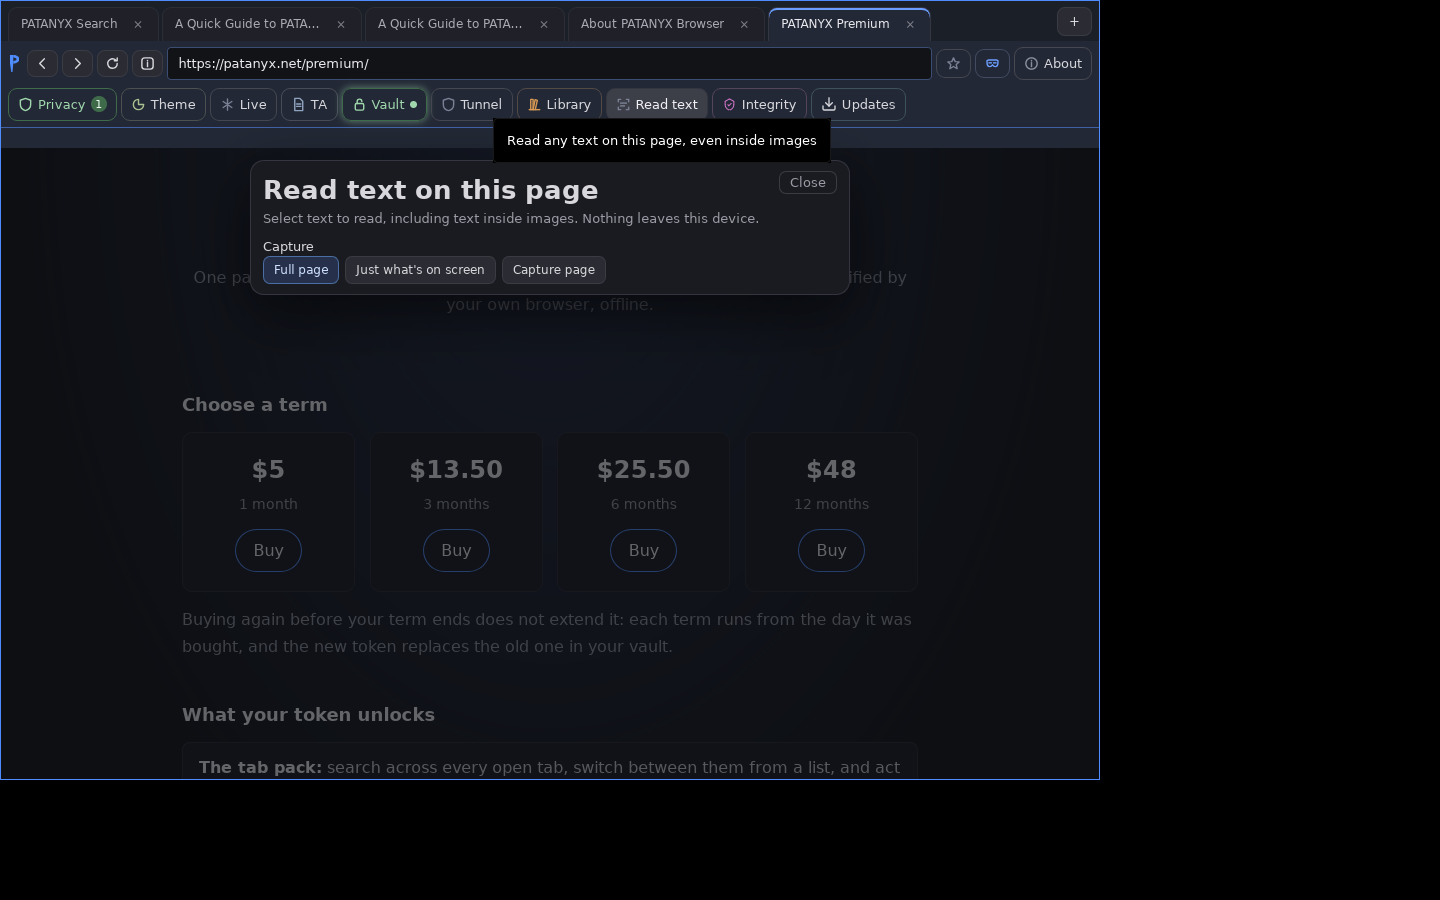This screenshot has width=1440, height=900.
Task: Open the sidebar panel icon next to reload
Action: point(147,63)
